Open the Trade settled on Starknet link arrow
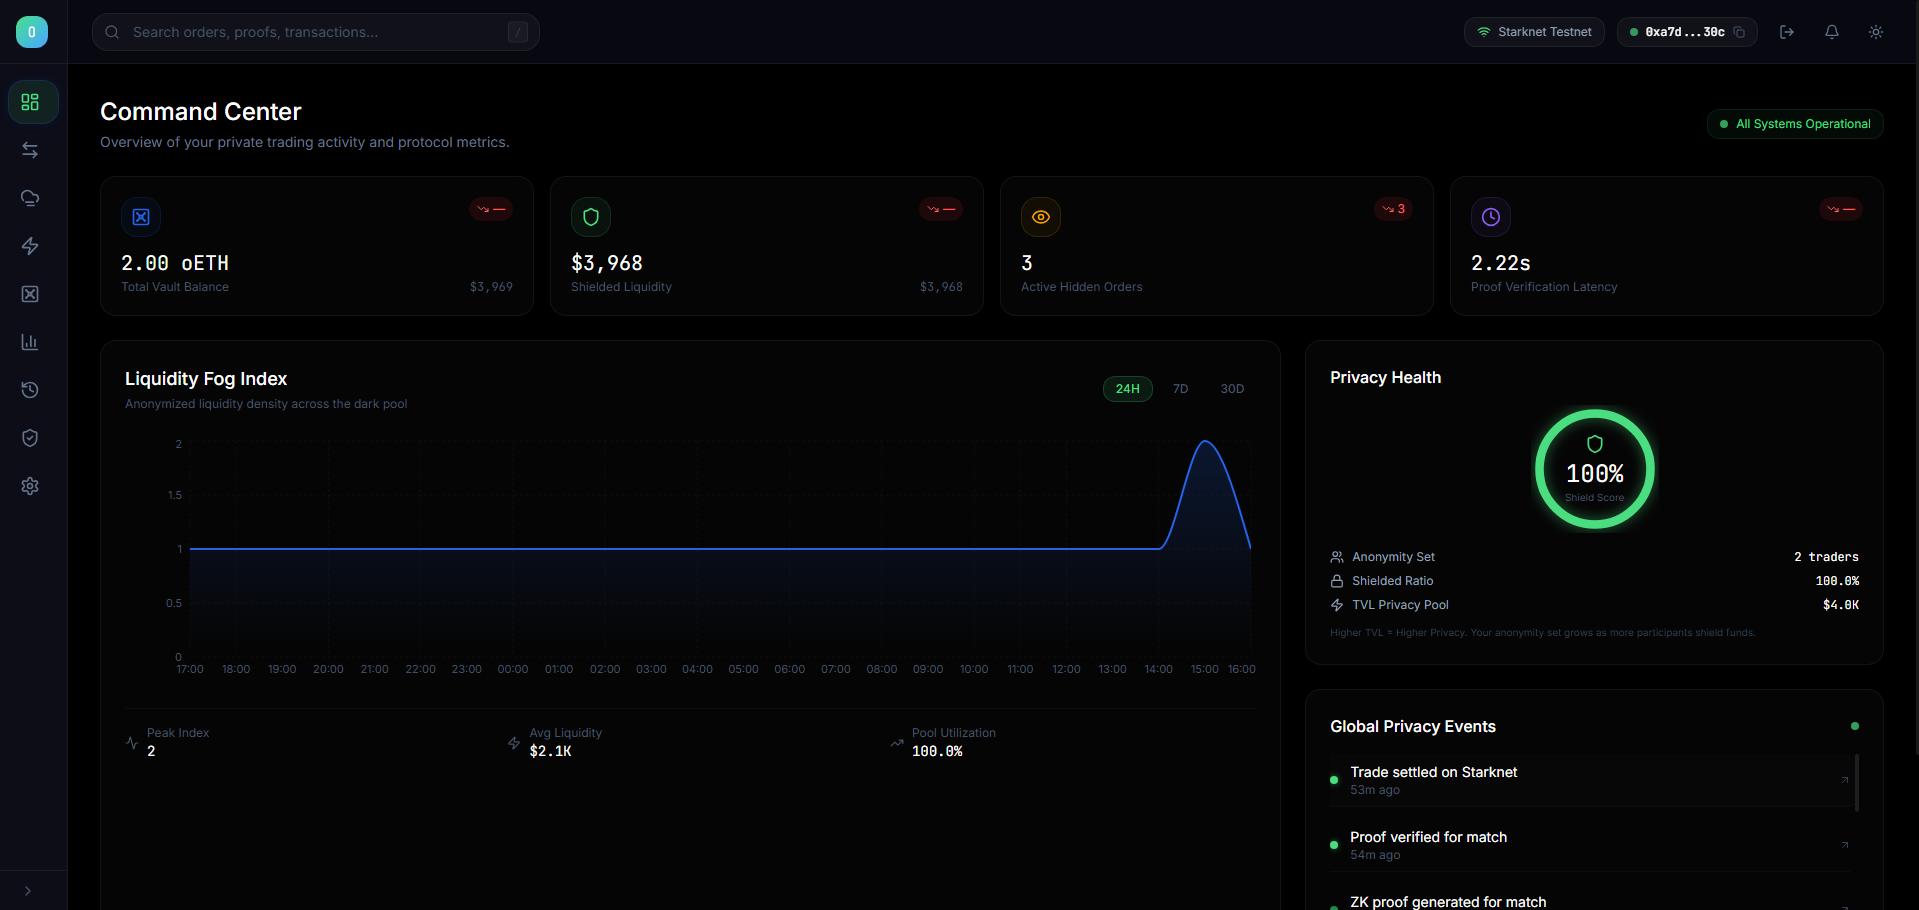 pyautogui.click(x=1845, y=780)
